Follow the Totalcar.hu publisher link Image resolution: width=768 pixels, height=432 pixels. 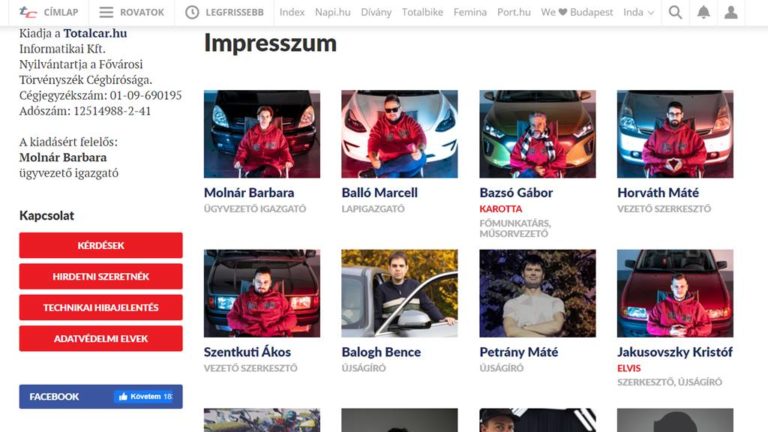pyautogui.click(x=95, y=33)
